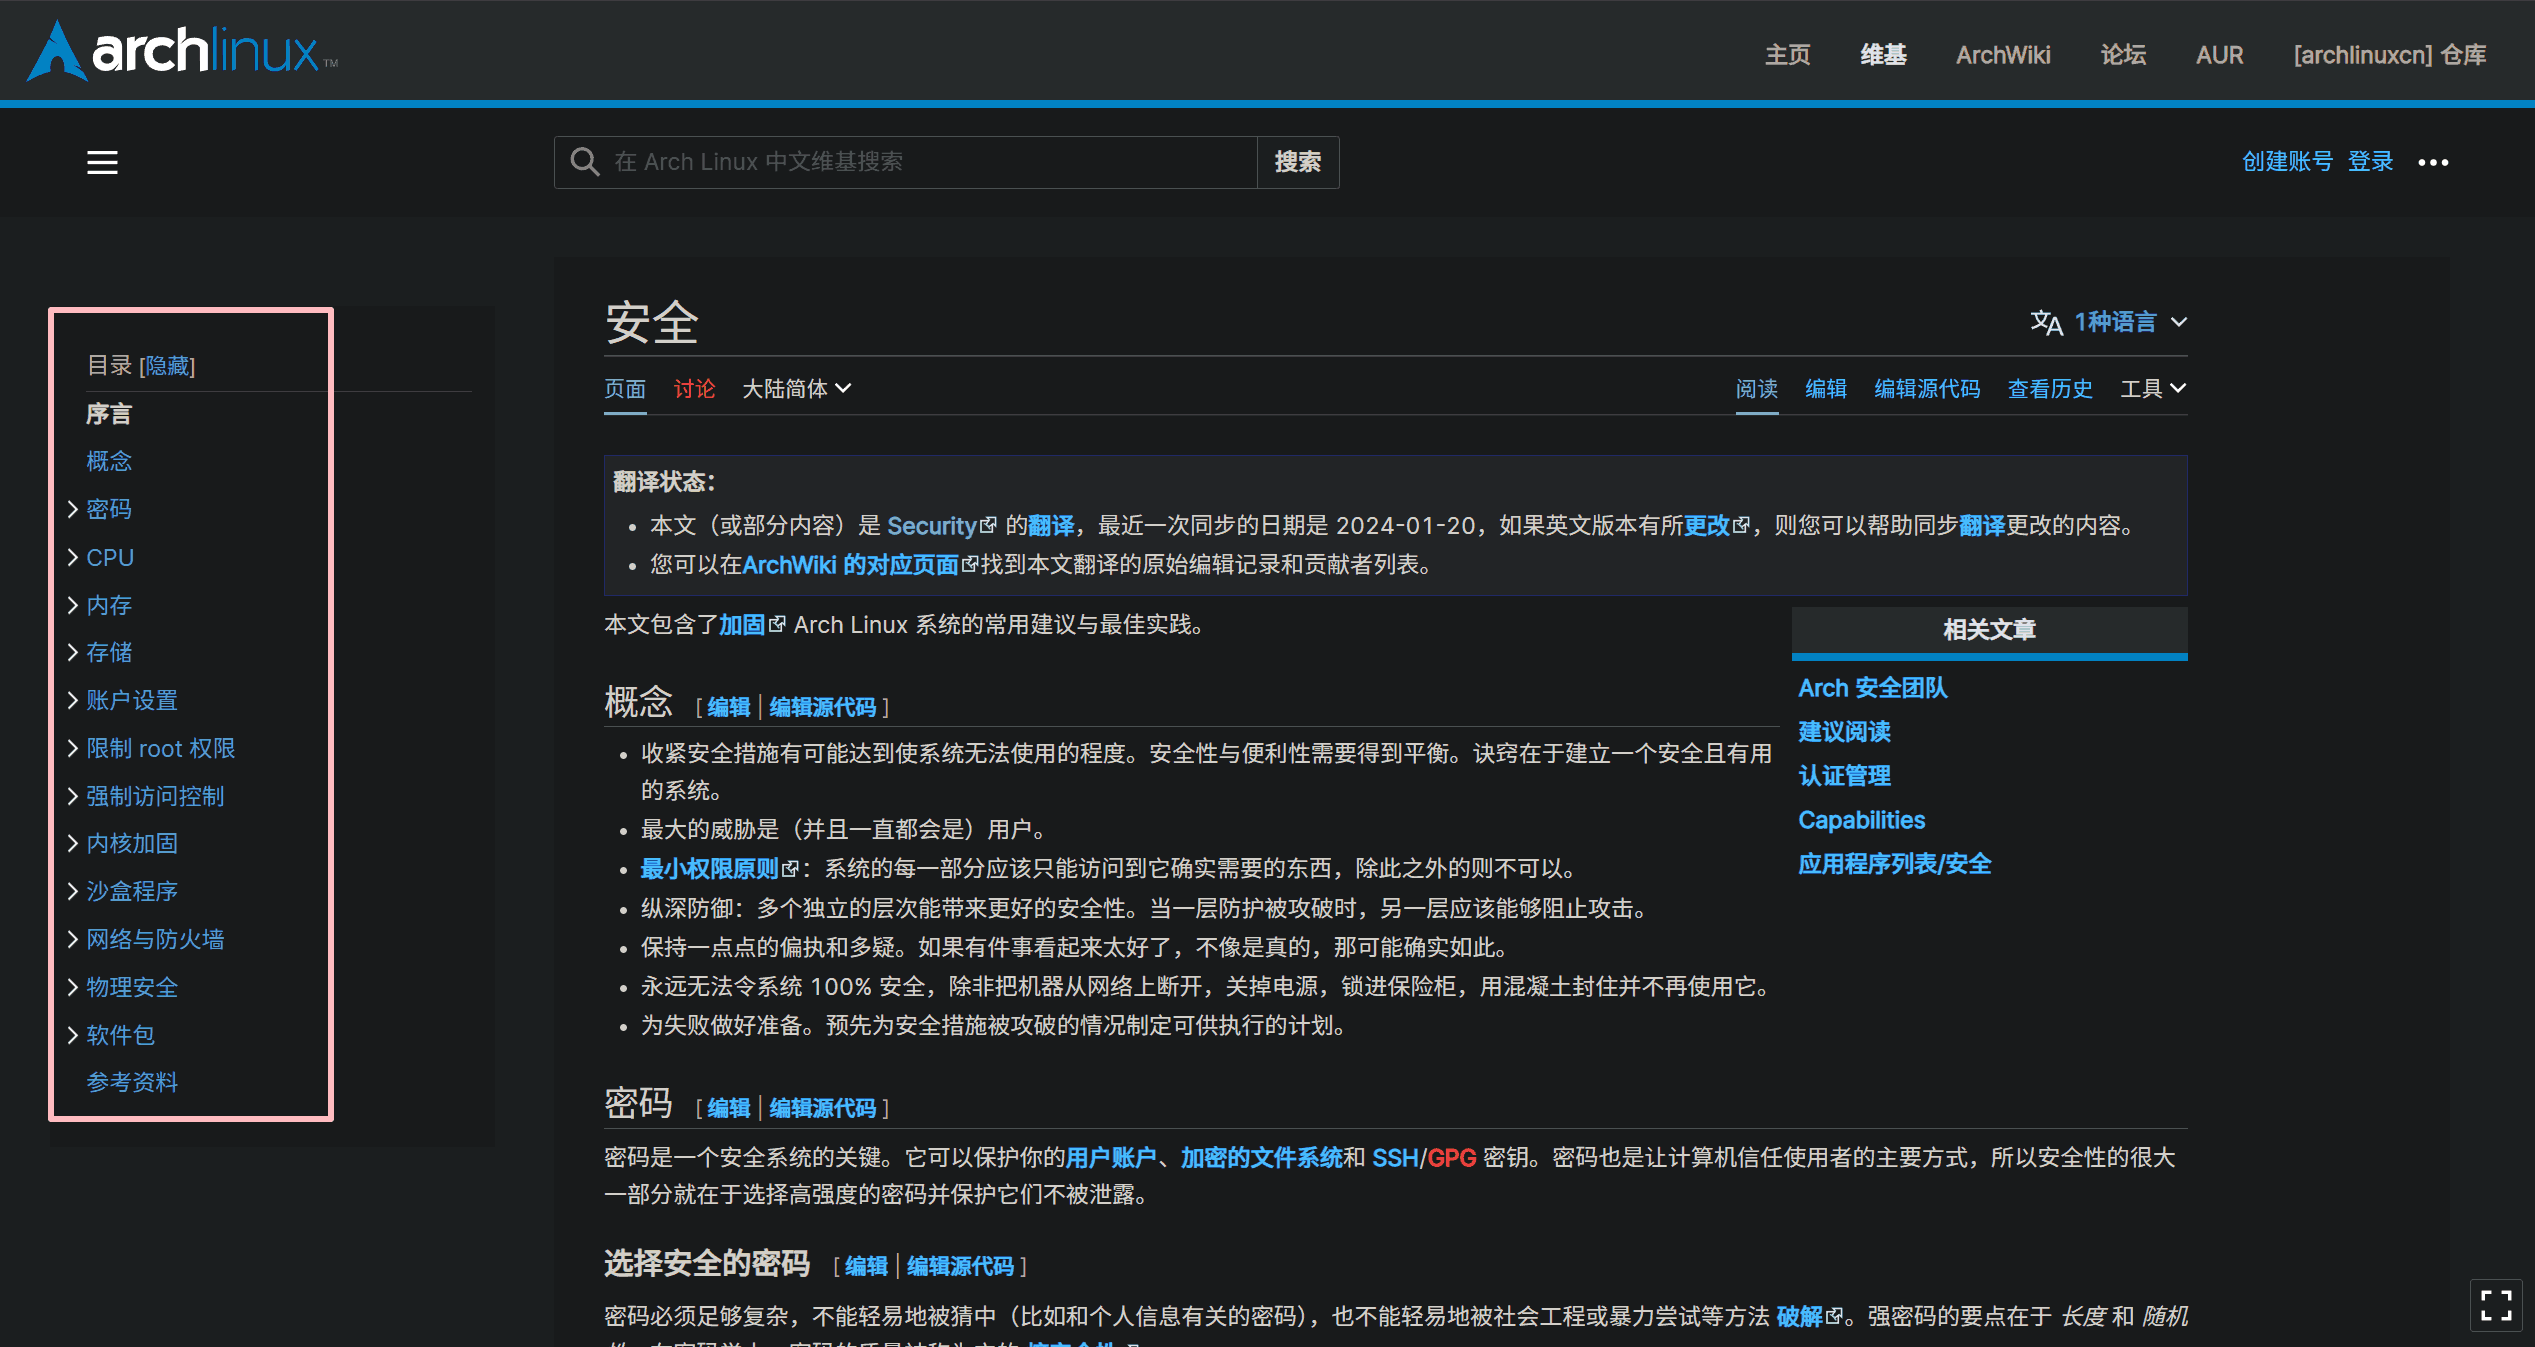Open the 加密的文件系统 link
The height and width of the screenshot is (1347, 2535).
point(1262,1158)
